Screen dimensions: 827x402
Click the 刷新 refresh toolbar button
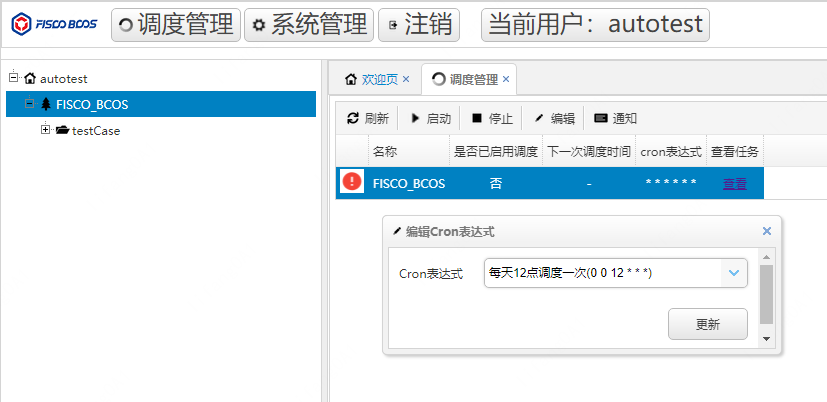click(x=368, y=119)
